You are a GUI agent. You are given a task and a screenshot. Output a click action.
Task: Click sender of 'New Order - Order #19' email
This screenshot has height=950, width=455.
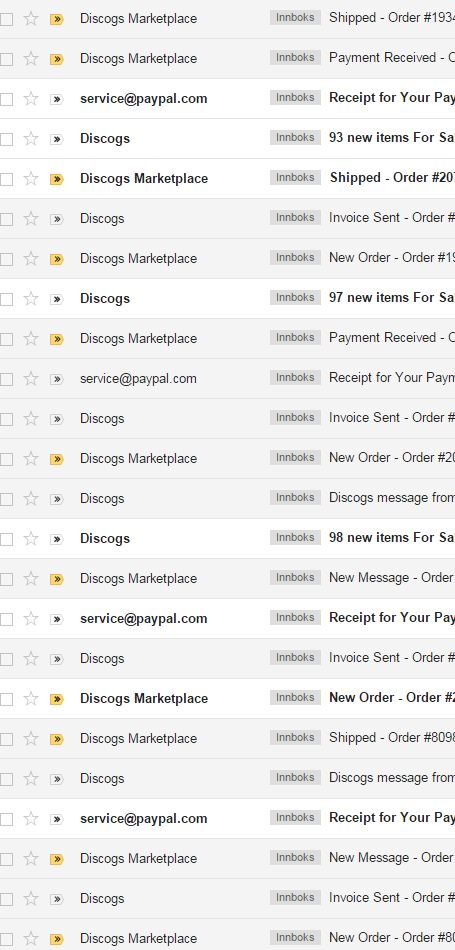[138, 259]
